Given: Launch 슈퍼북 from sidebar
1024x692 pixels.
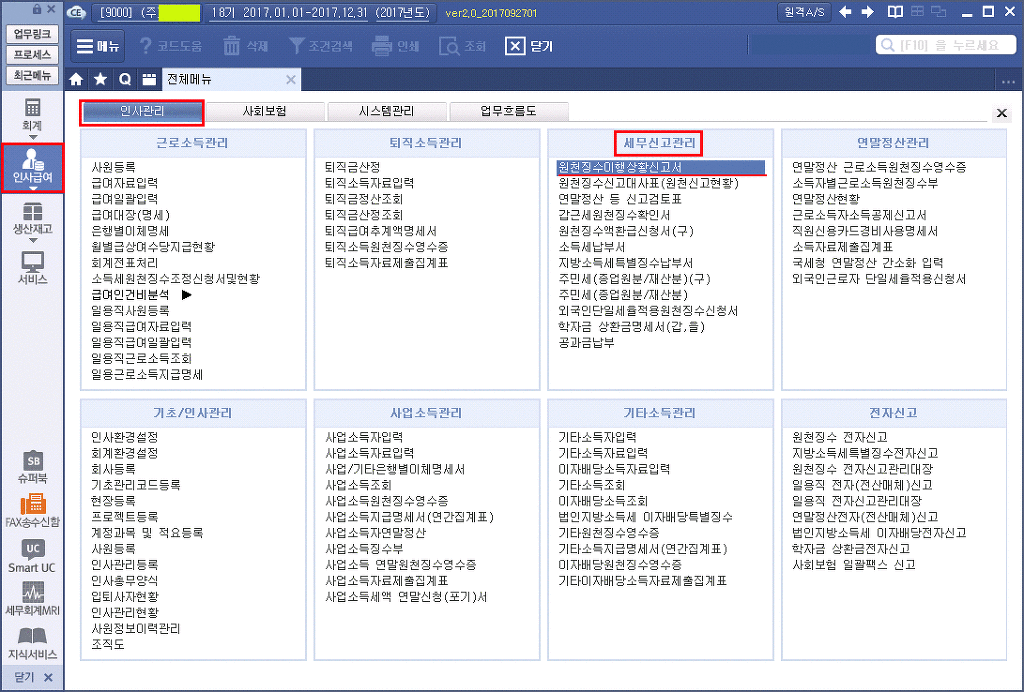Looking at the screenshot, I should pos(32,467).
